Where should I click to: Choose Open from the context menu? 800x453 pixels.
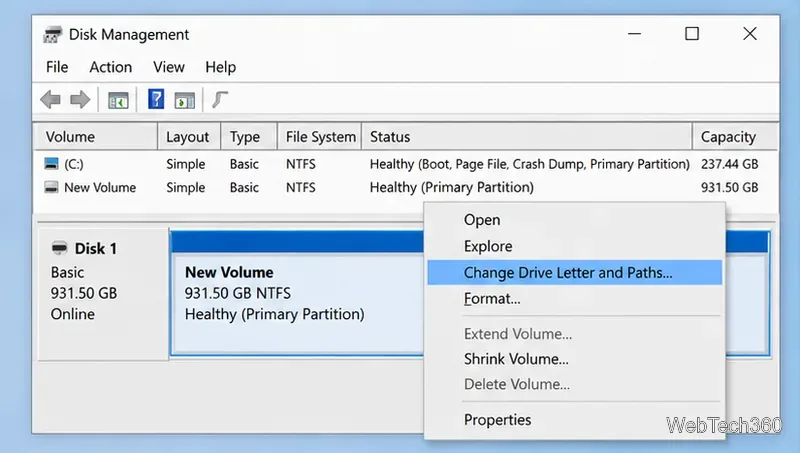574,220
